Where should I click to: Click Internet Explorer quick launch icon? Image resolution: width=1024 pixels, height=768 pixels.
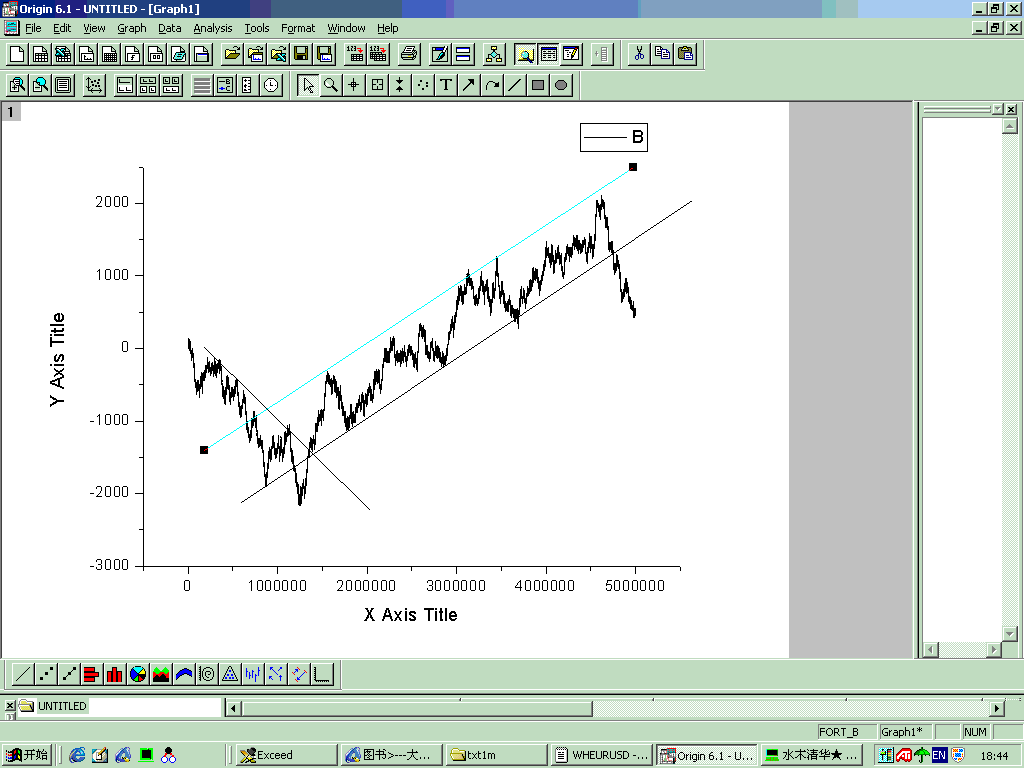click(77, 755)
